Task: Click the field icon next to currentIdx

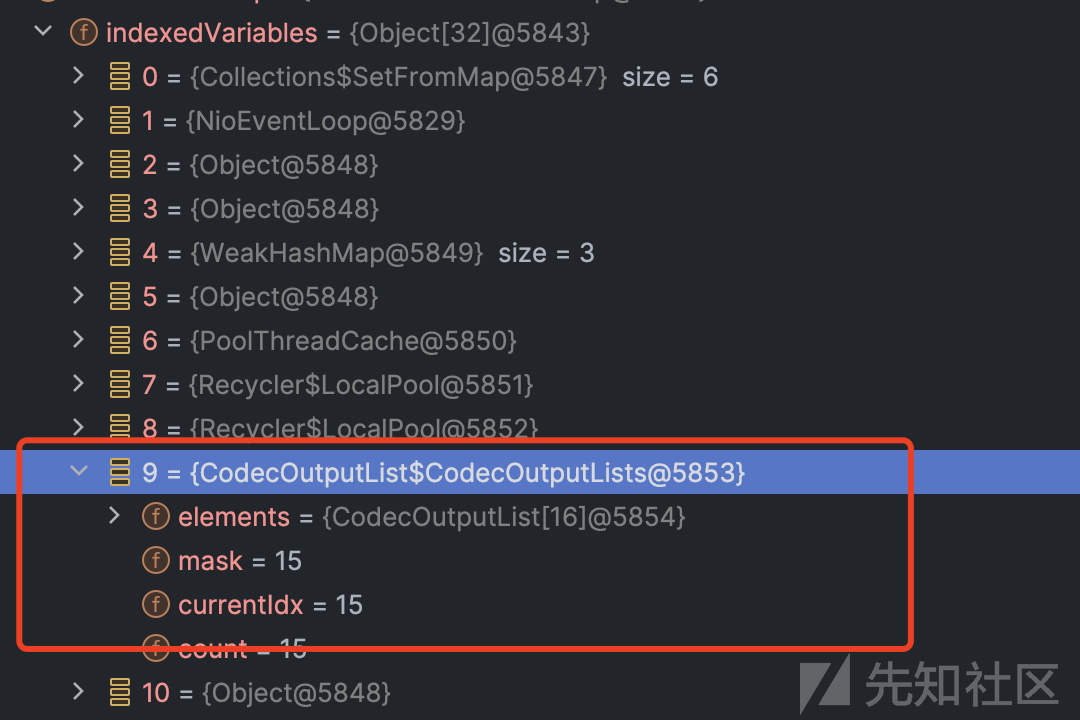Action: (x=156, y=604)
